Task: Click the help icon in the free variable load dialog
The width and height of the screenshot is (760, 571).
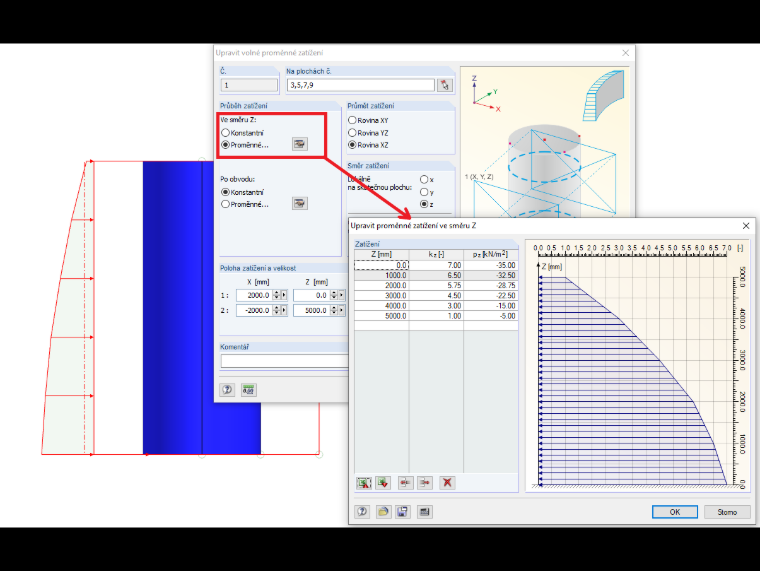Action: click(227, 389)
